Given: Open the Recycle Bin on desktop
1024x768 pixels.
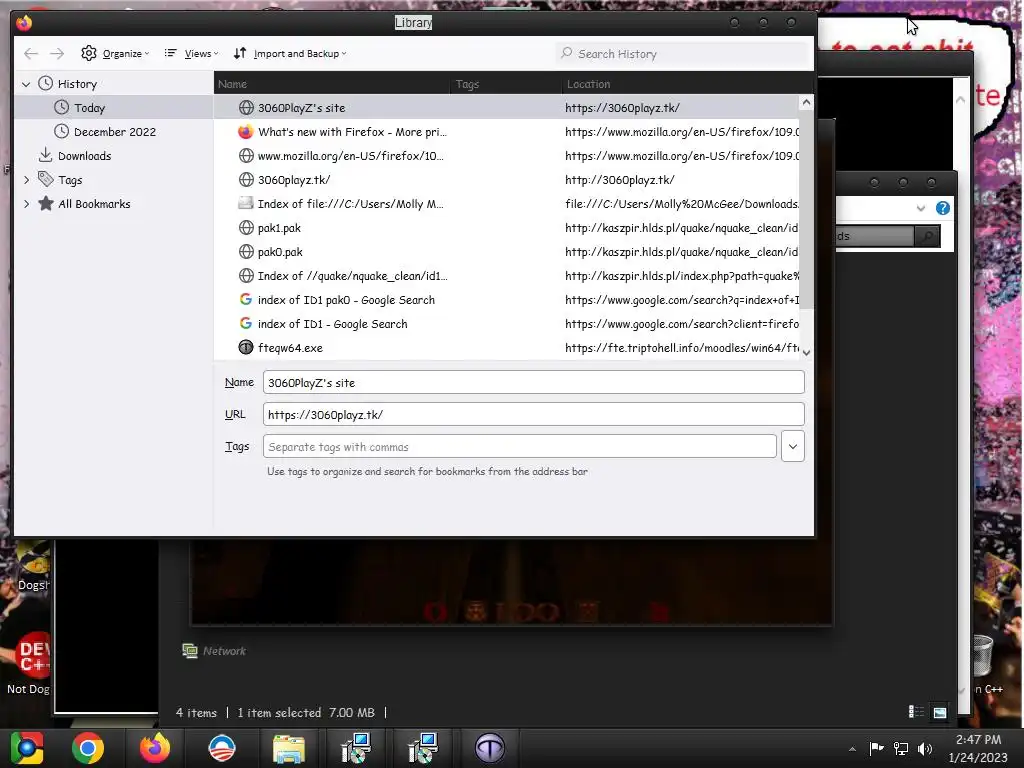Looking at the screenshot, I should pos(983,656).
